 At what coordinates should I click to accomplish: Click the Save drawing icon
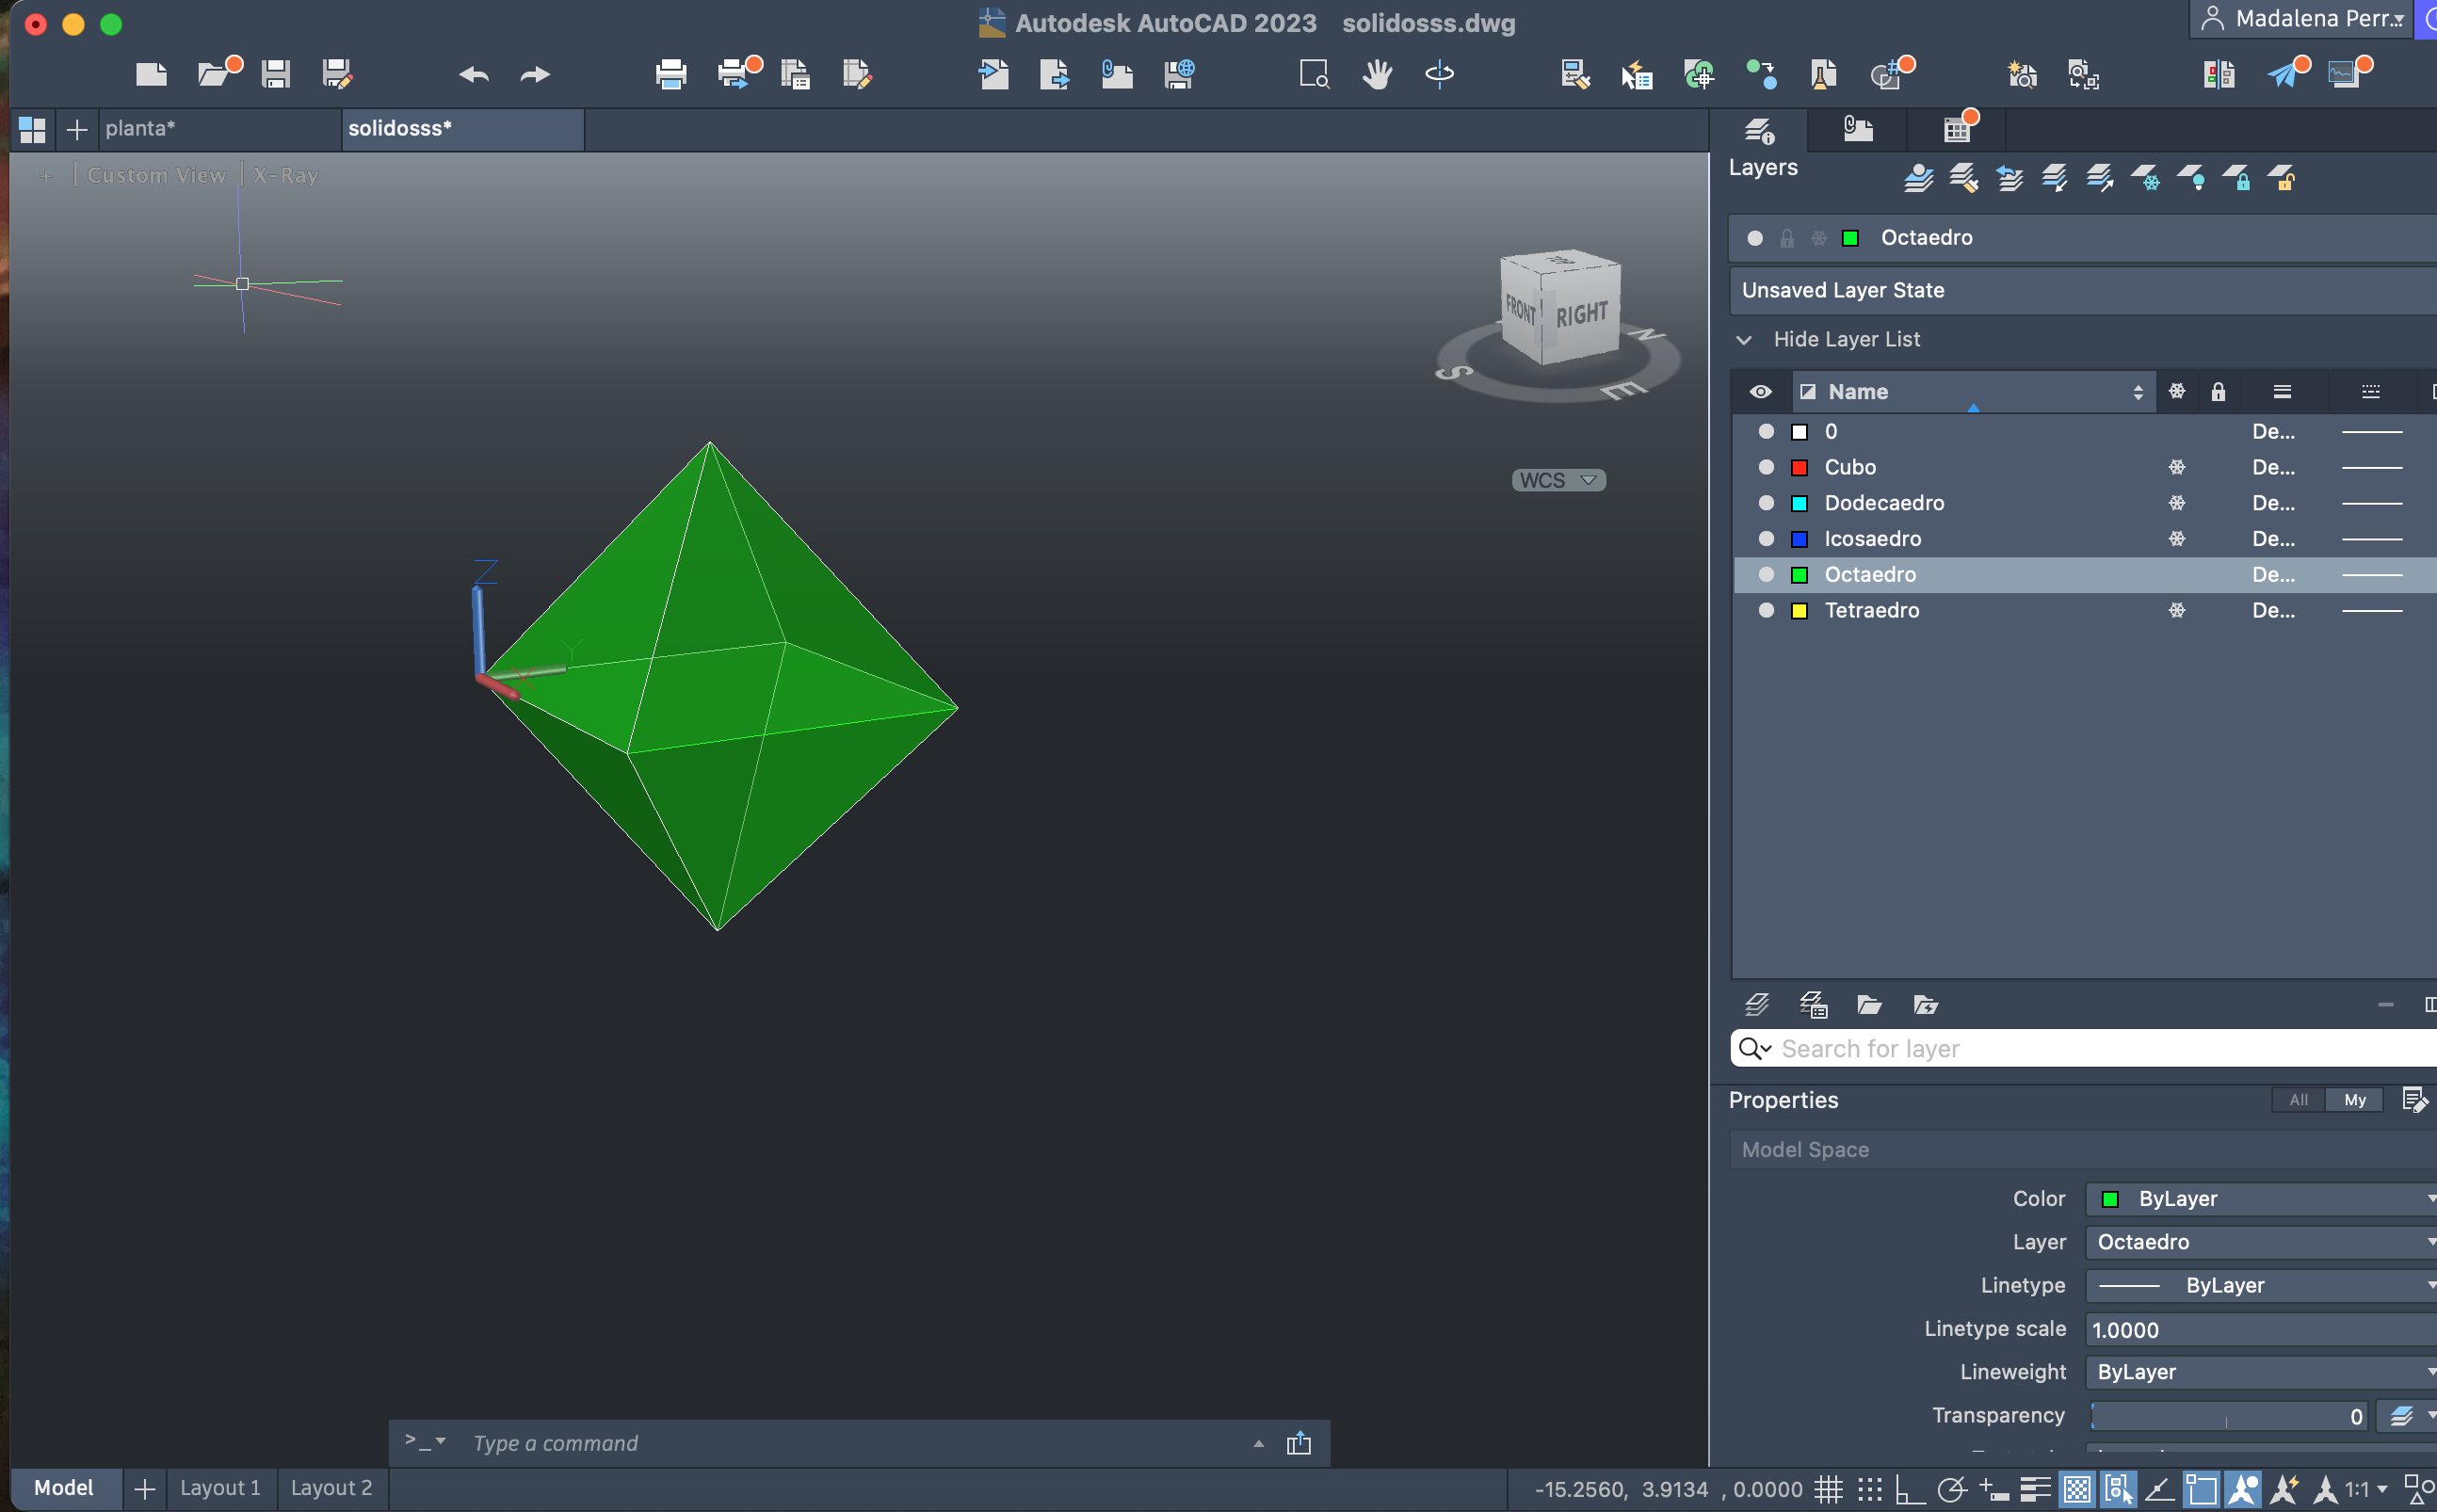(x=276, y=74)
